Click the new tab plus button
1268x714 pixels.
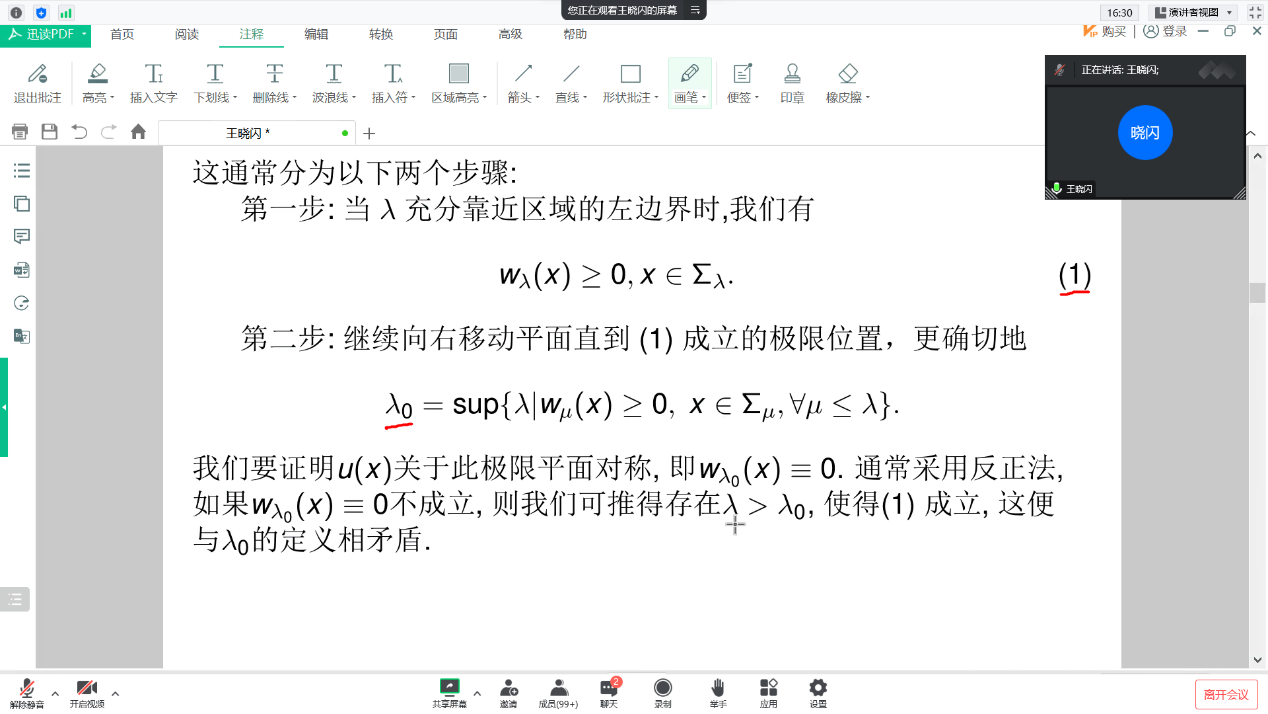369,133
